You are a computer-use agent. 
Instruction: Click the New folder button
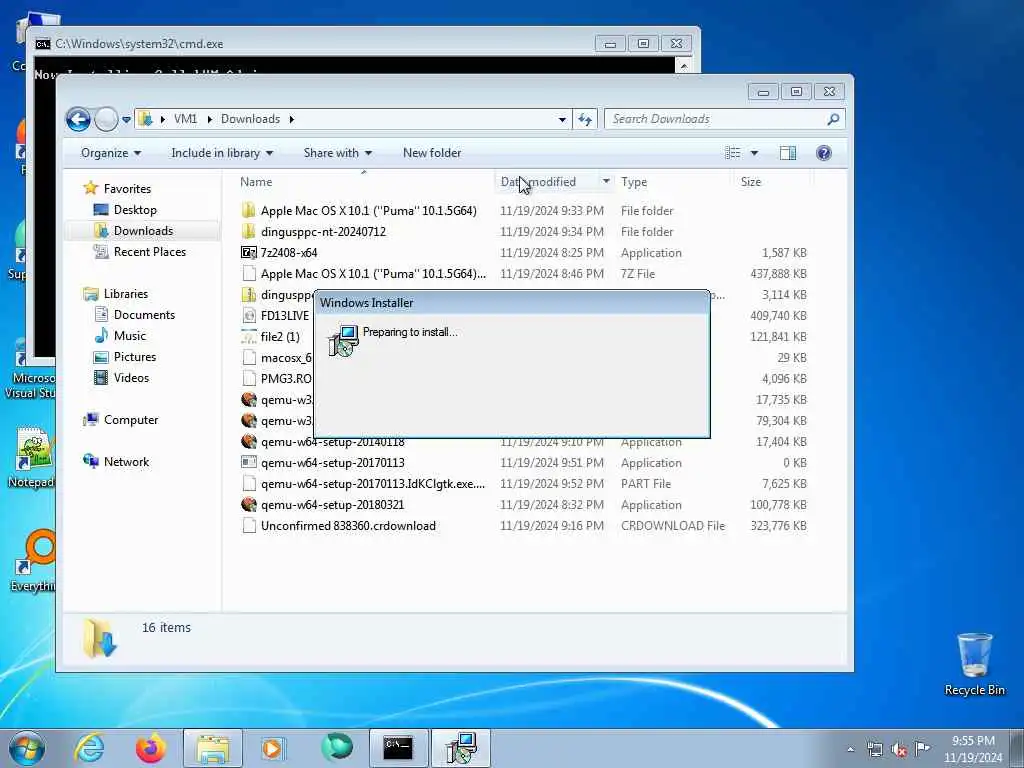432,153
